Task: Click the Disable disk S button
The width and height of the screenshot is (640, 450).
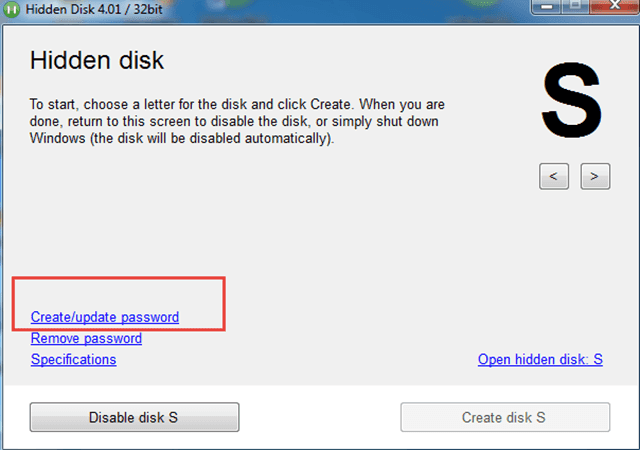Action: [x=134, y=417]
